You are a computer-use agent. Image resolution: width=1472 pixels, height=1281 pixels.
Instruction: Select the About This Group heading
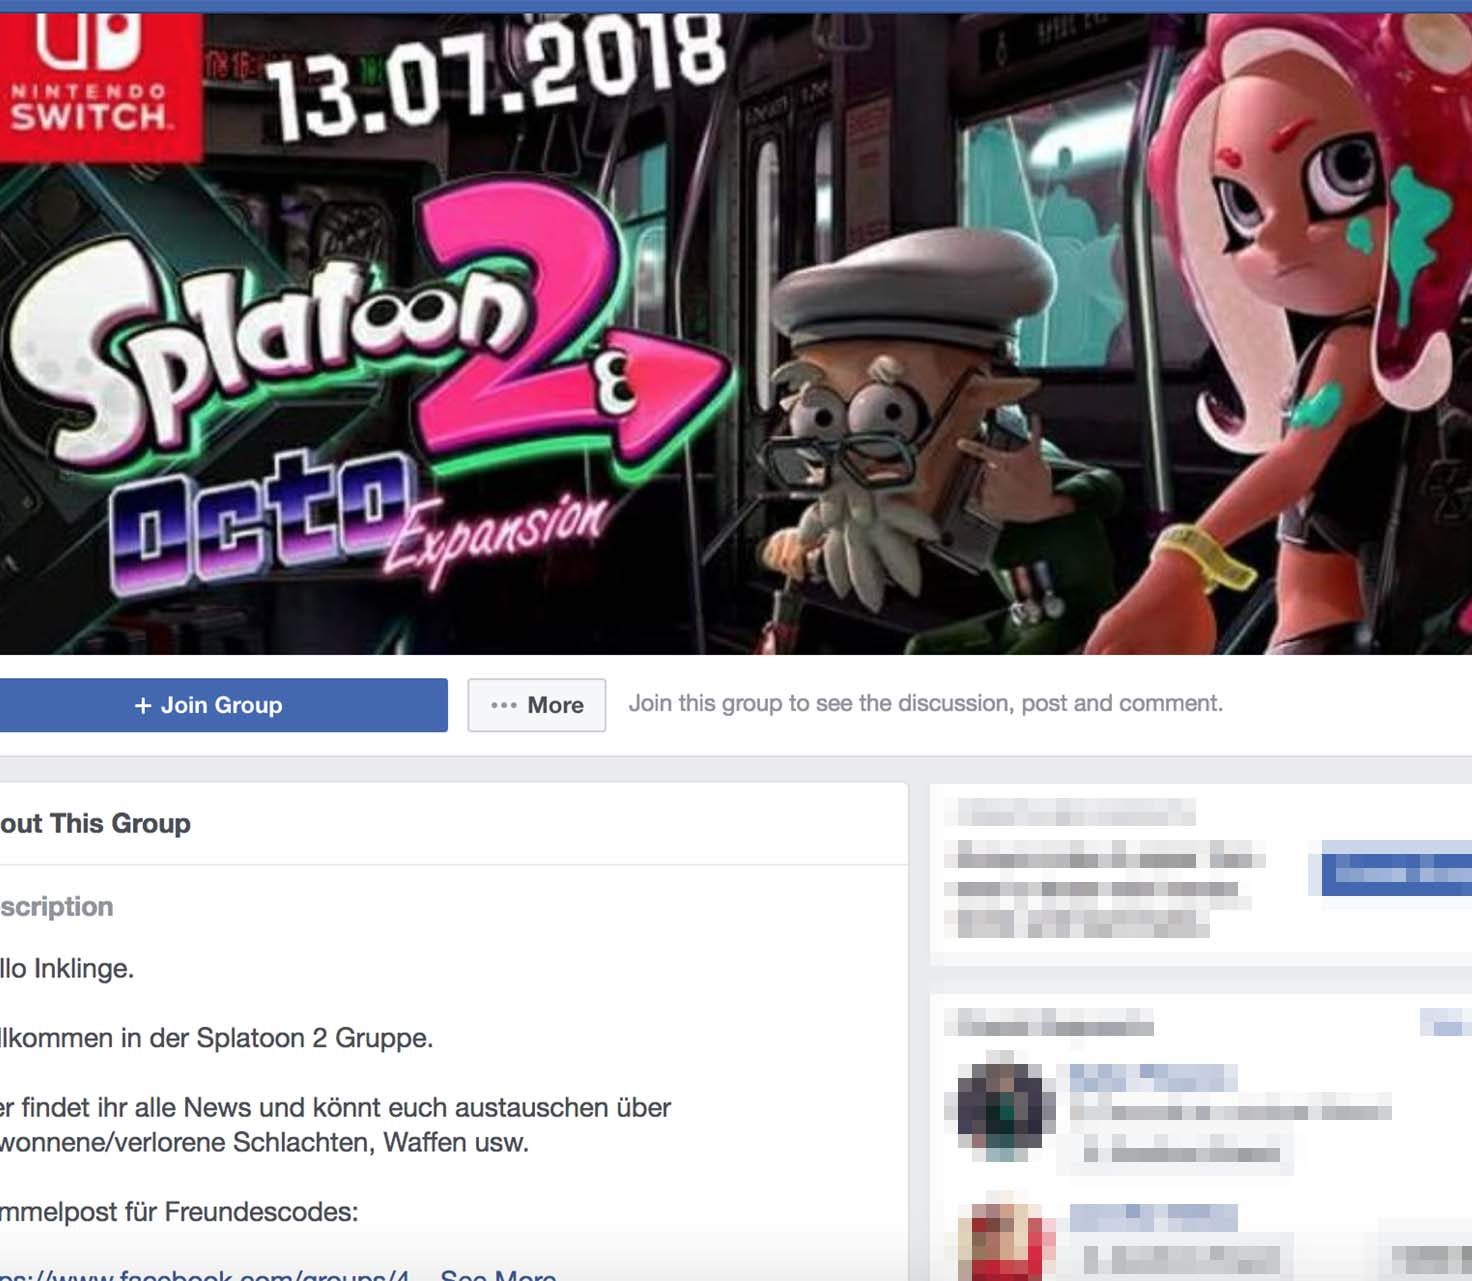point(95,824)
